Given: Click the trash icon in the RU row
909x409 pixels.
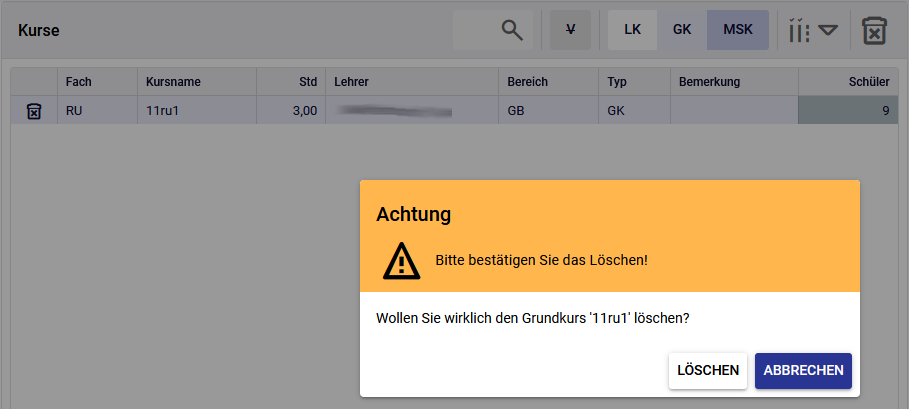Looking at the screenshot, I should (x=34, y=111).
